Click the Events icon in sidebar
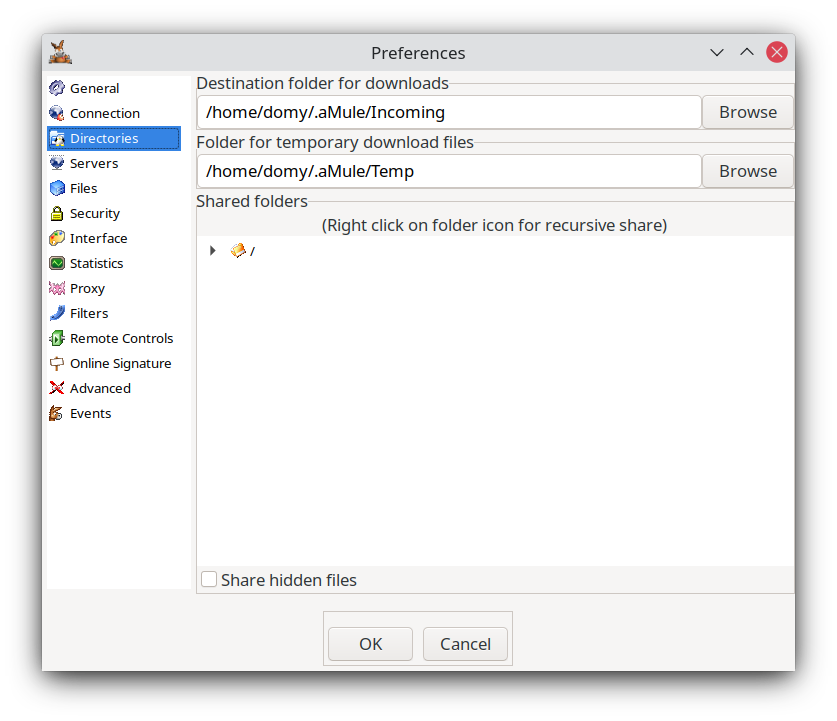 pos(56,414)
